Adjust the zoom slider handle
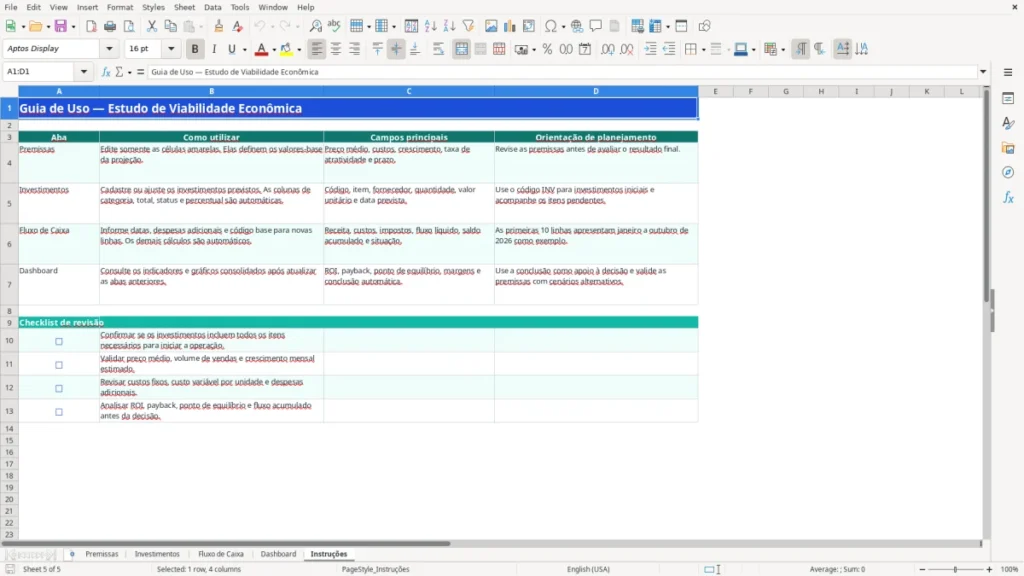The width and height of the screenshot is (1024, 576). [955, 569]
